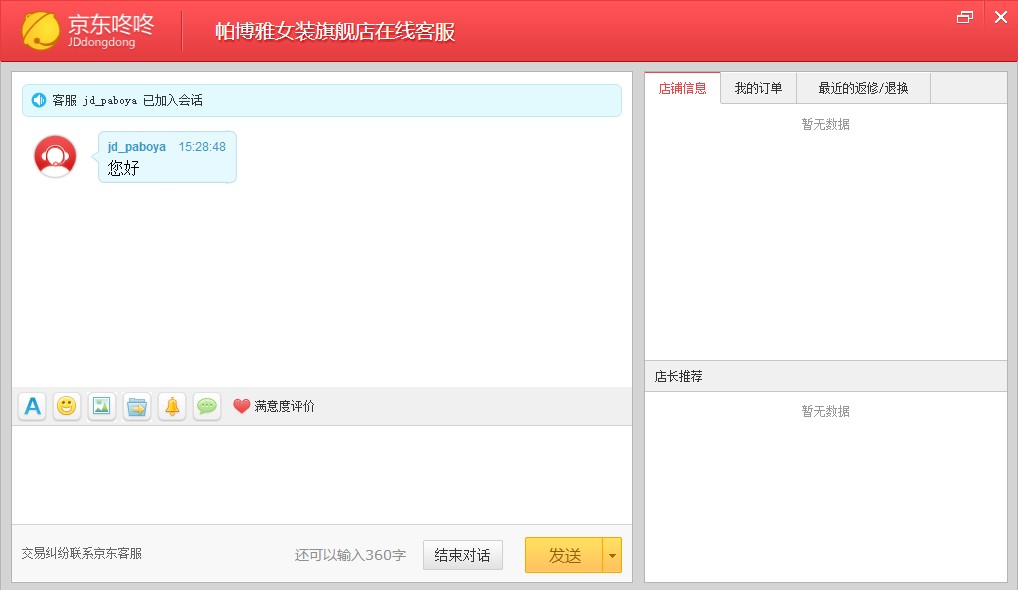Screen dimensions: 1018x590
Task: Click in the message input box
Action: pyautogui.click(x=321, y=474)
